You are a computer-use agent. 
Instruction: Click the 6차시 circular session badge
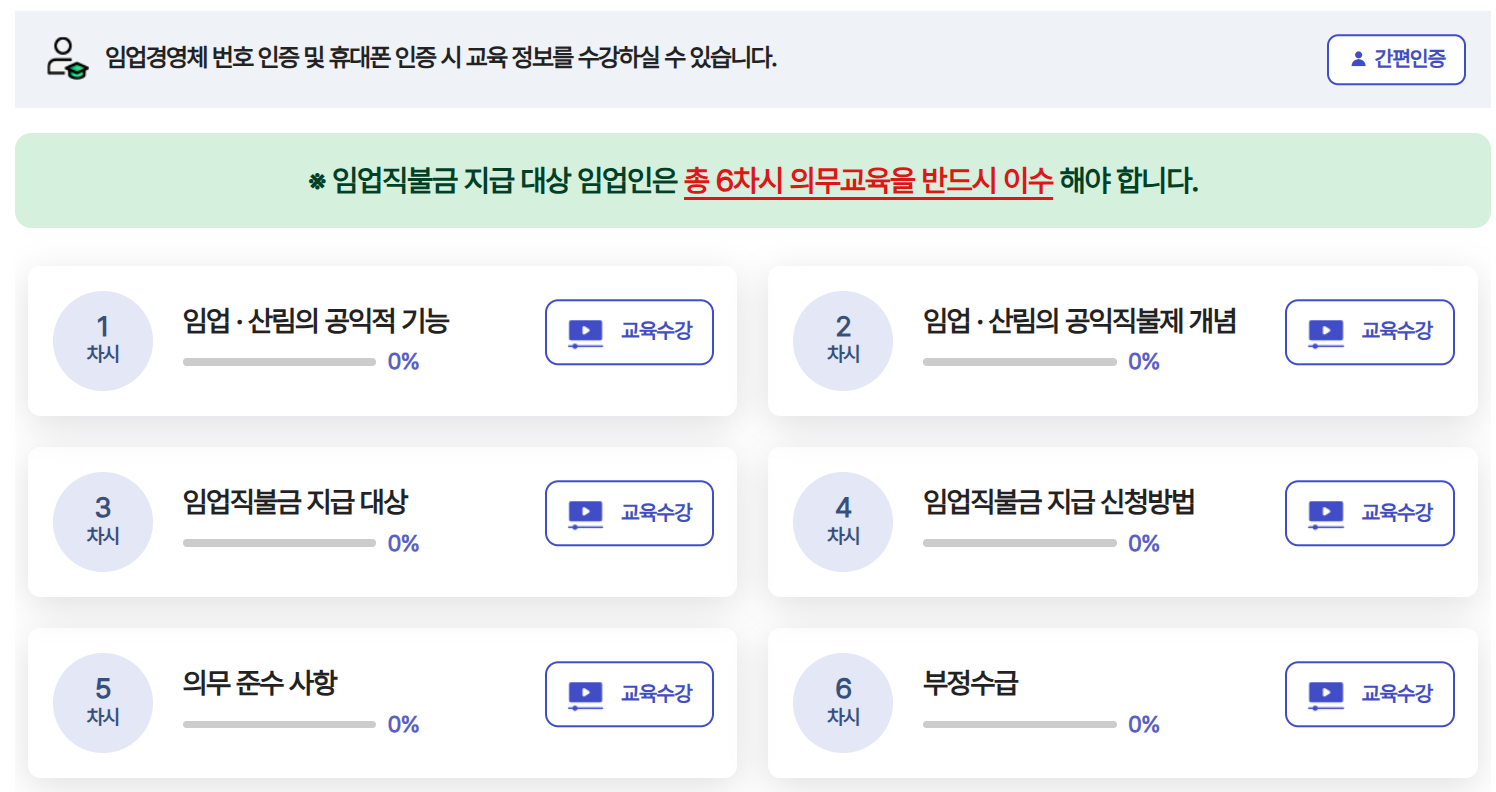coord(843,702)
